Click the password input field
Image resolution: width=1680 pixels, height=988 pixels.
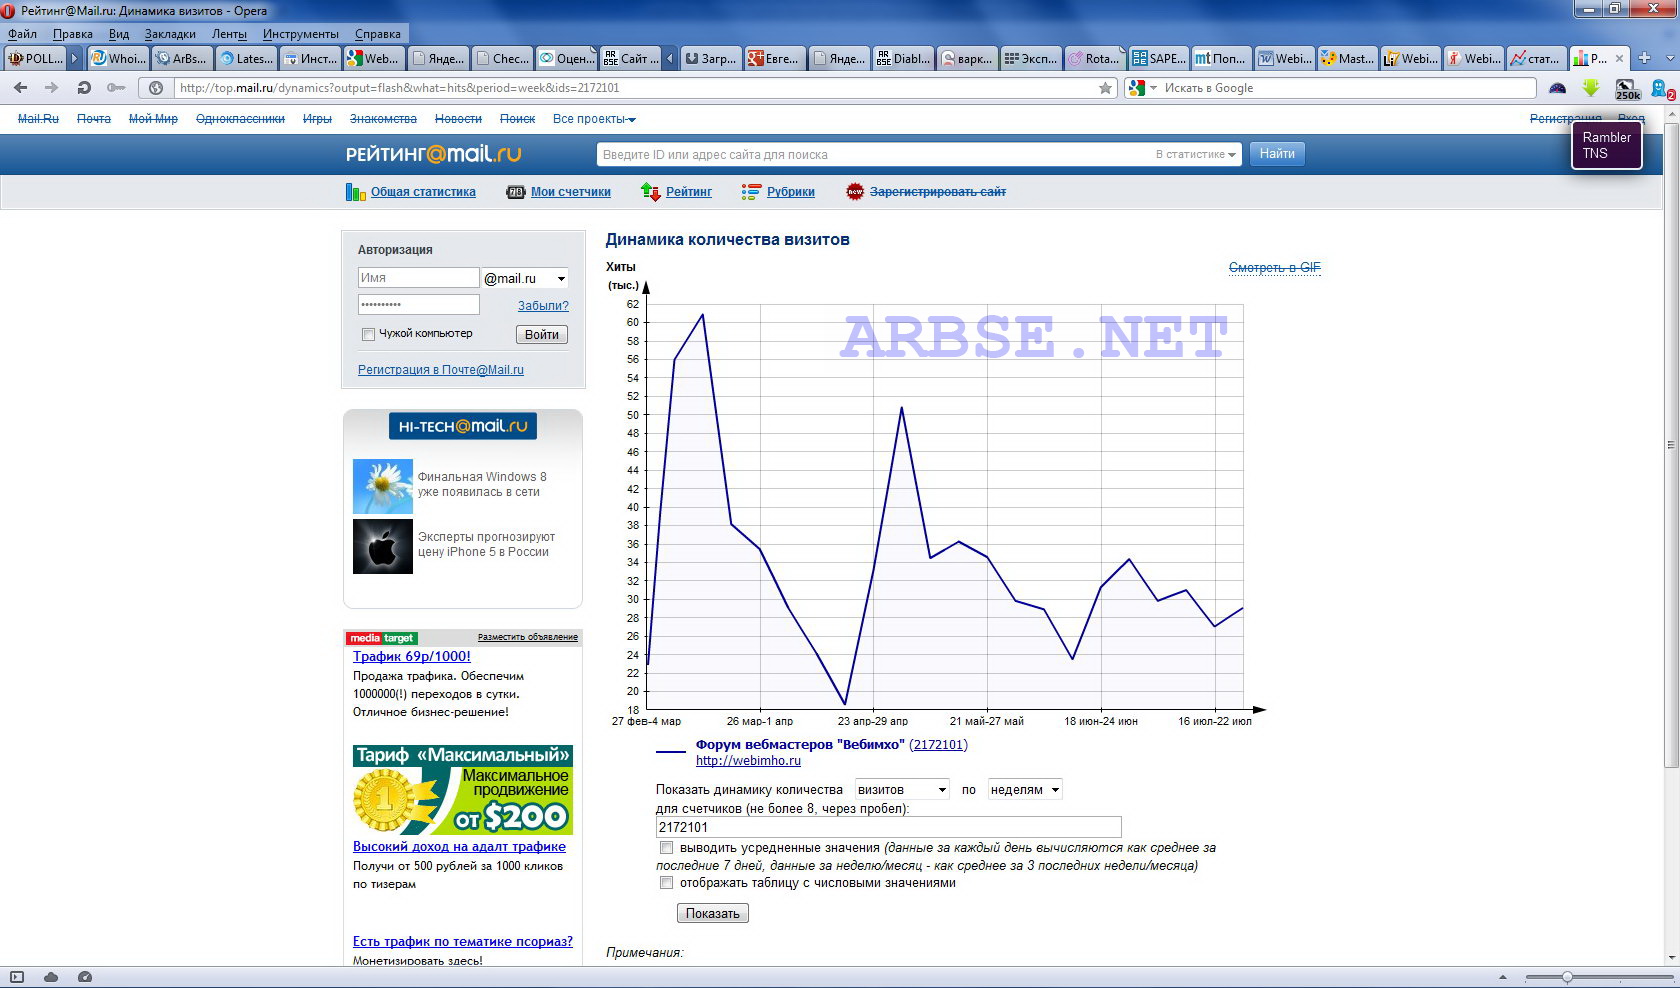418,304
